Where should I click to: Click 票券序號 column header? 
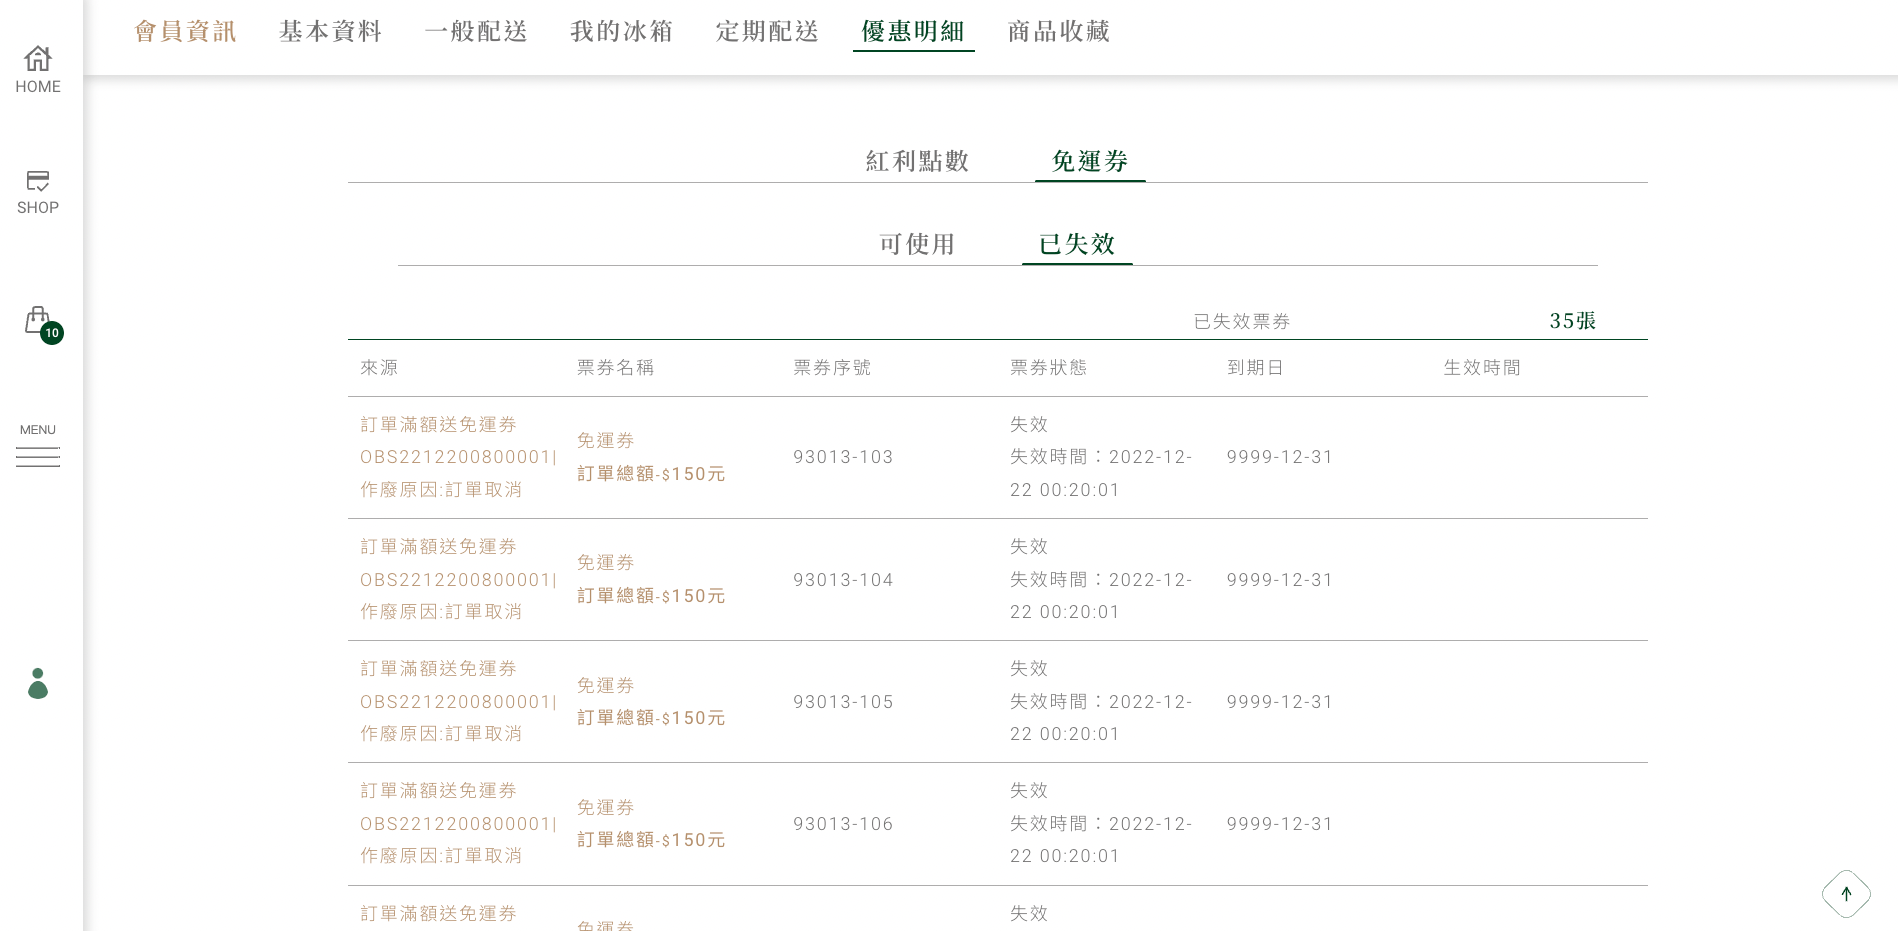(x=832, y=368)
